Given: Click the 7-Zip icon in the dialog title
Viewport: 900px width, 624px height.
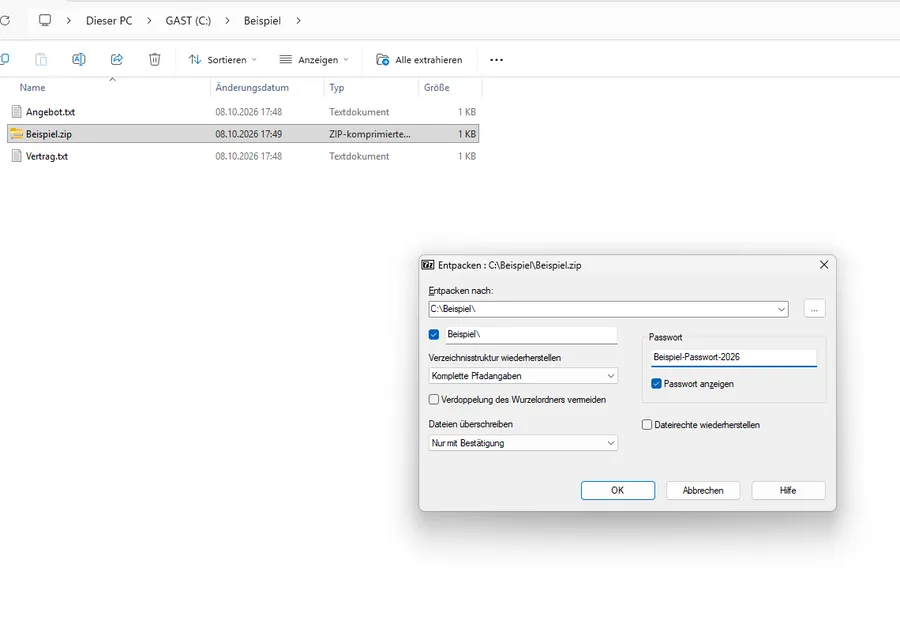Looking at the screenshot, I should 428,265.
